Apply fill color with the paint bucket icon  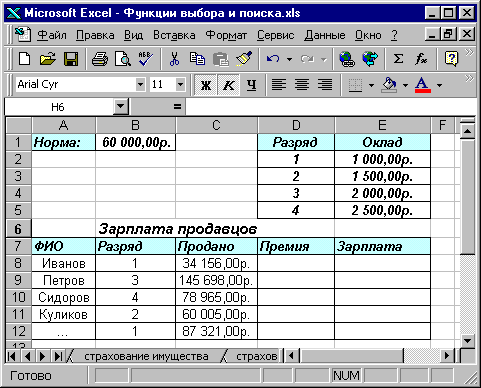(x=389, y=85)
